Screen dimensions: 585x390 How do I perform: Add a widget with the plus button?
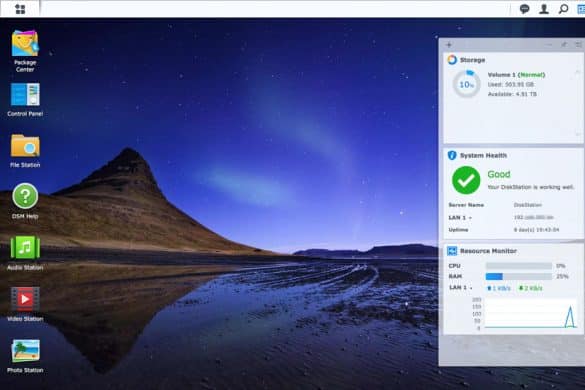click(x=449, y=45)
